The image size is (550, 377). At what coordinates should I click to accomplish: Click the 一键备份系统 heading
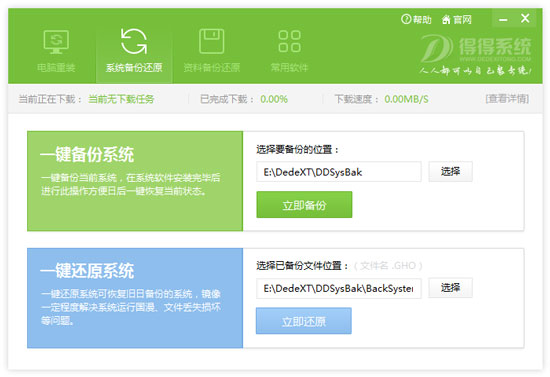click(87, 155)
